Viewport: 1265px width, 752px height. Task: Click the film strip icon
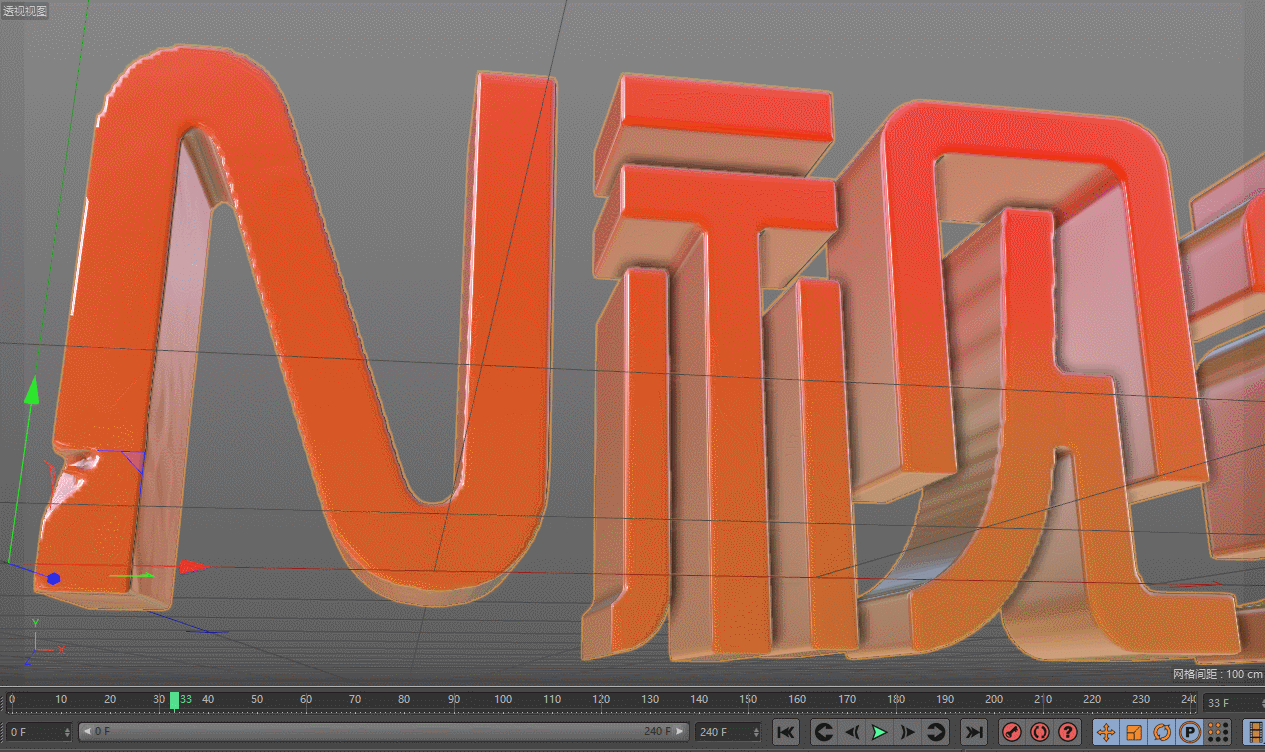point(1254,732)
